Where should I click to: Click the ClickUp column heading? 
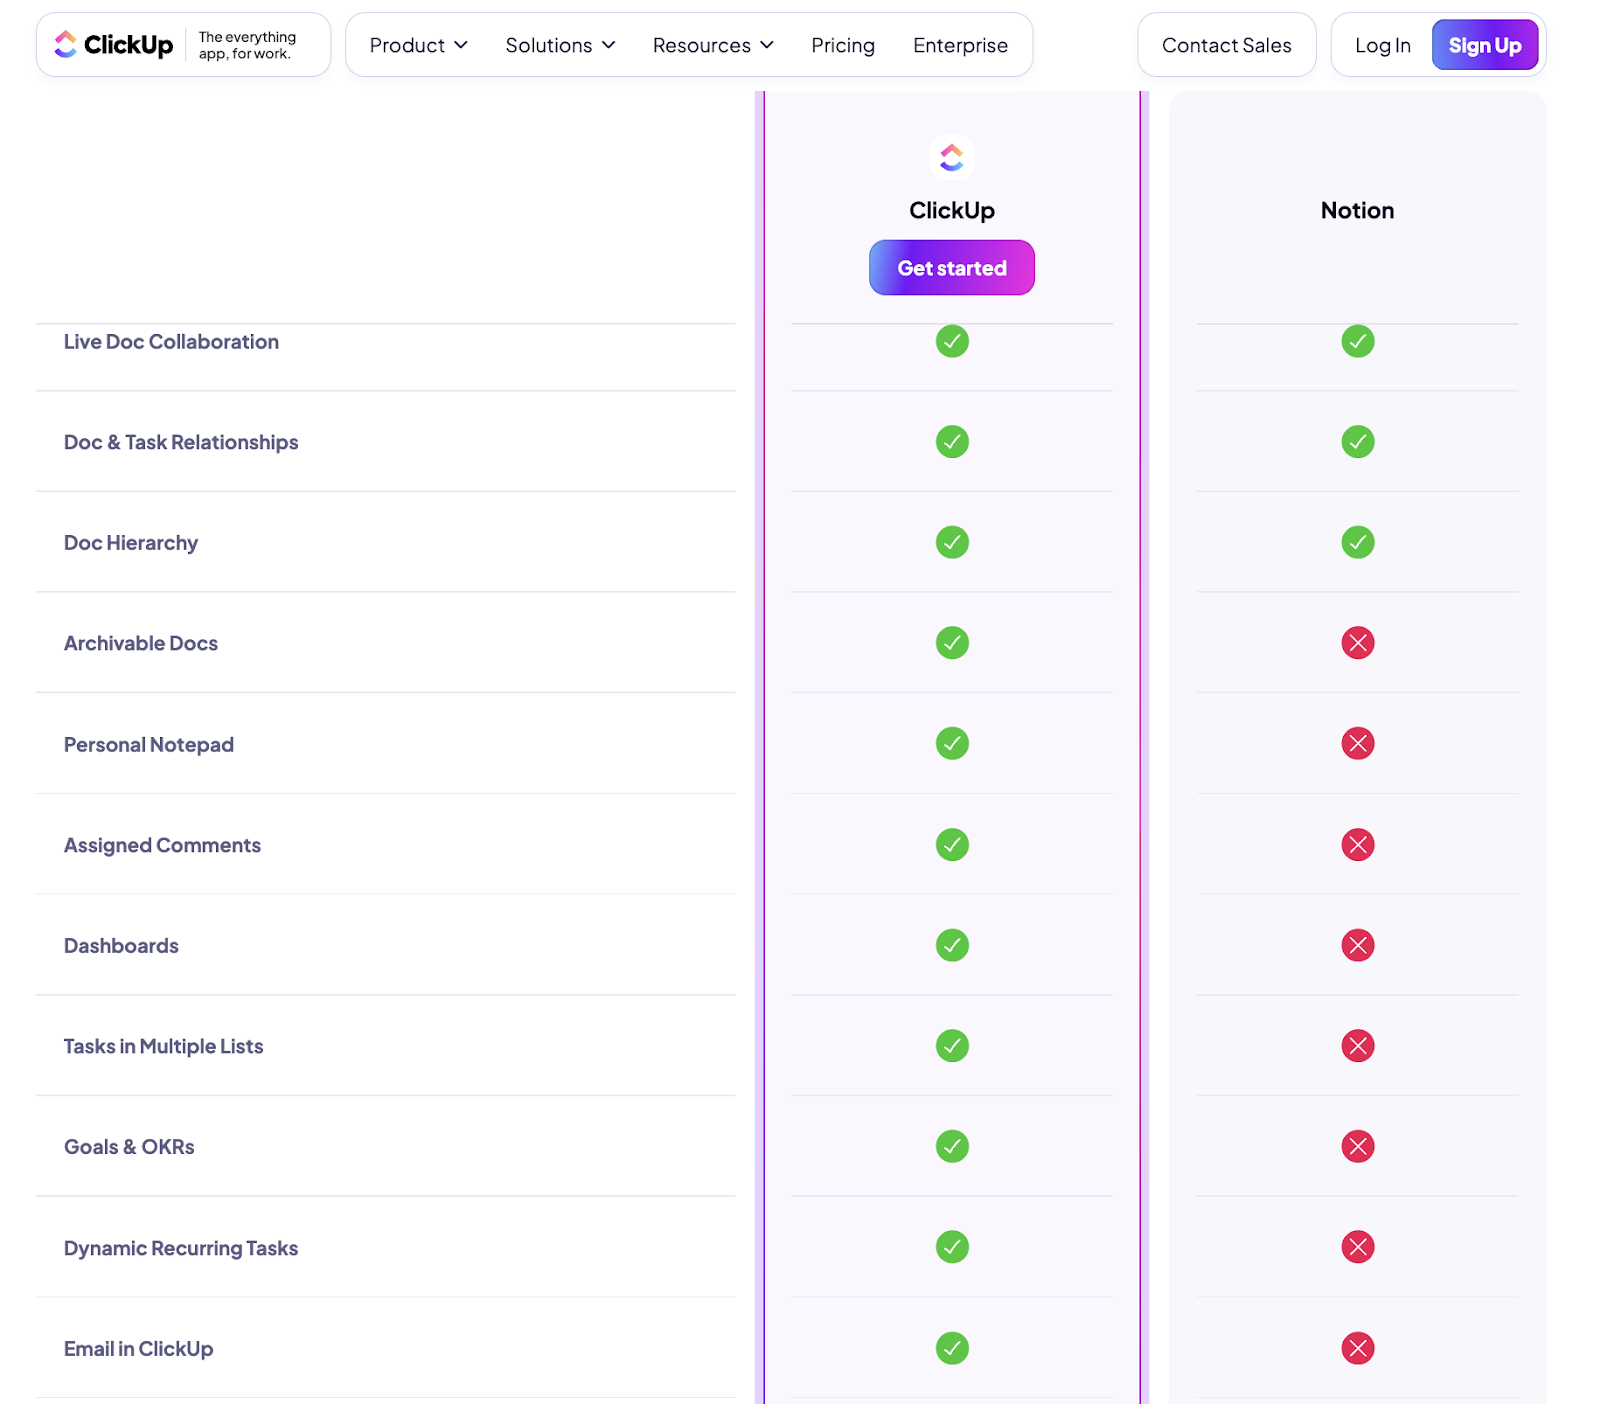coord(952,210)
